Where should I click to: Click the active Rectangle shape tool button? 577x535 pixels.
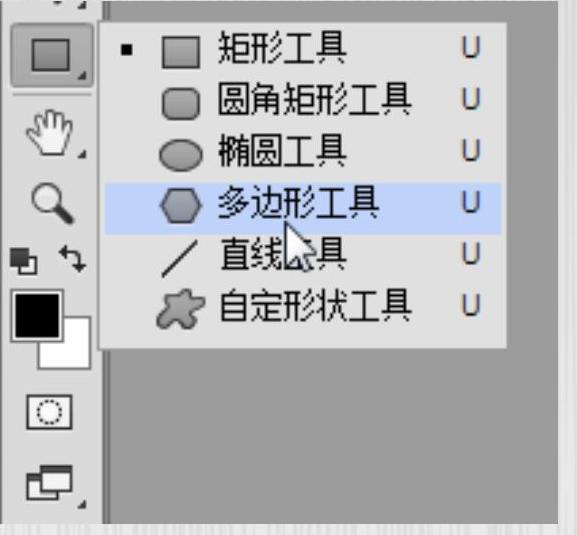point(51,55)
